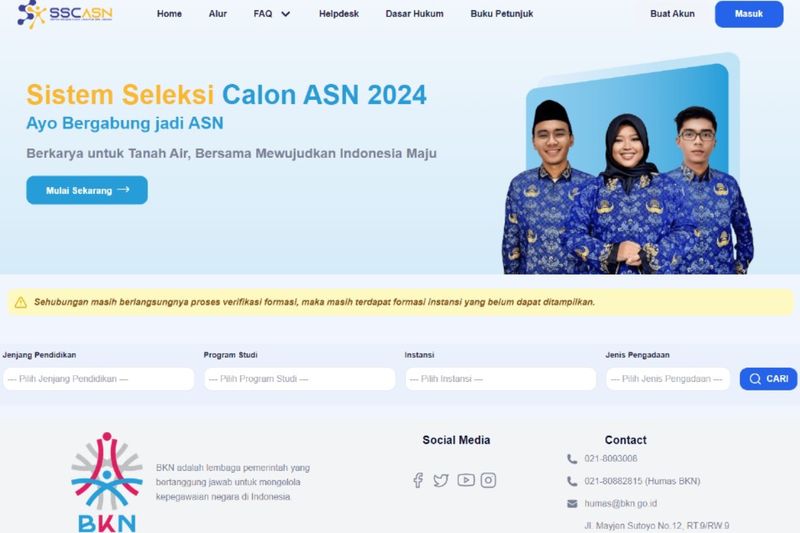
Task: Click the BKN logo in the footer
Action: [107, 482]
